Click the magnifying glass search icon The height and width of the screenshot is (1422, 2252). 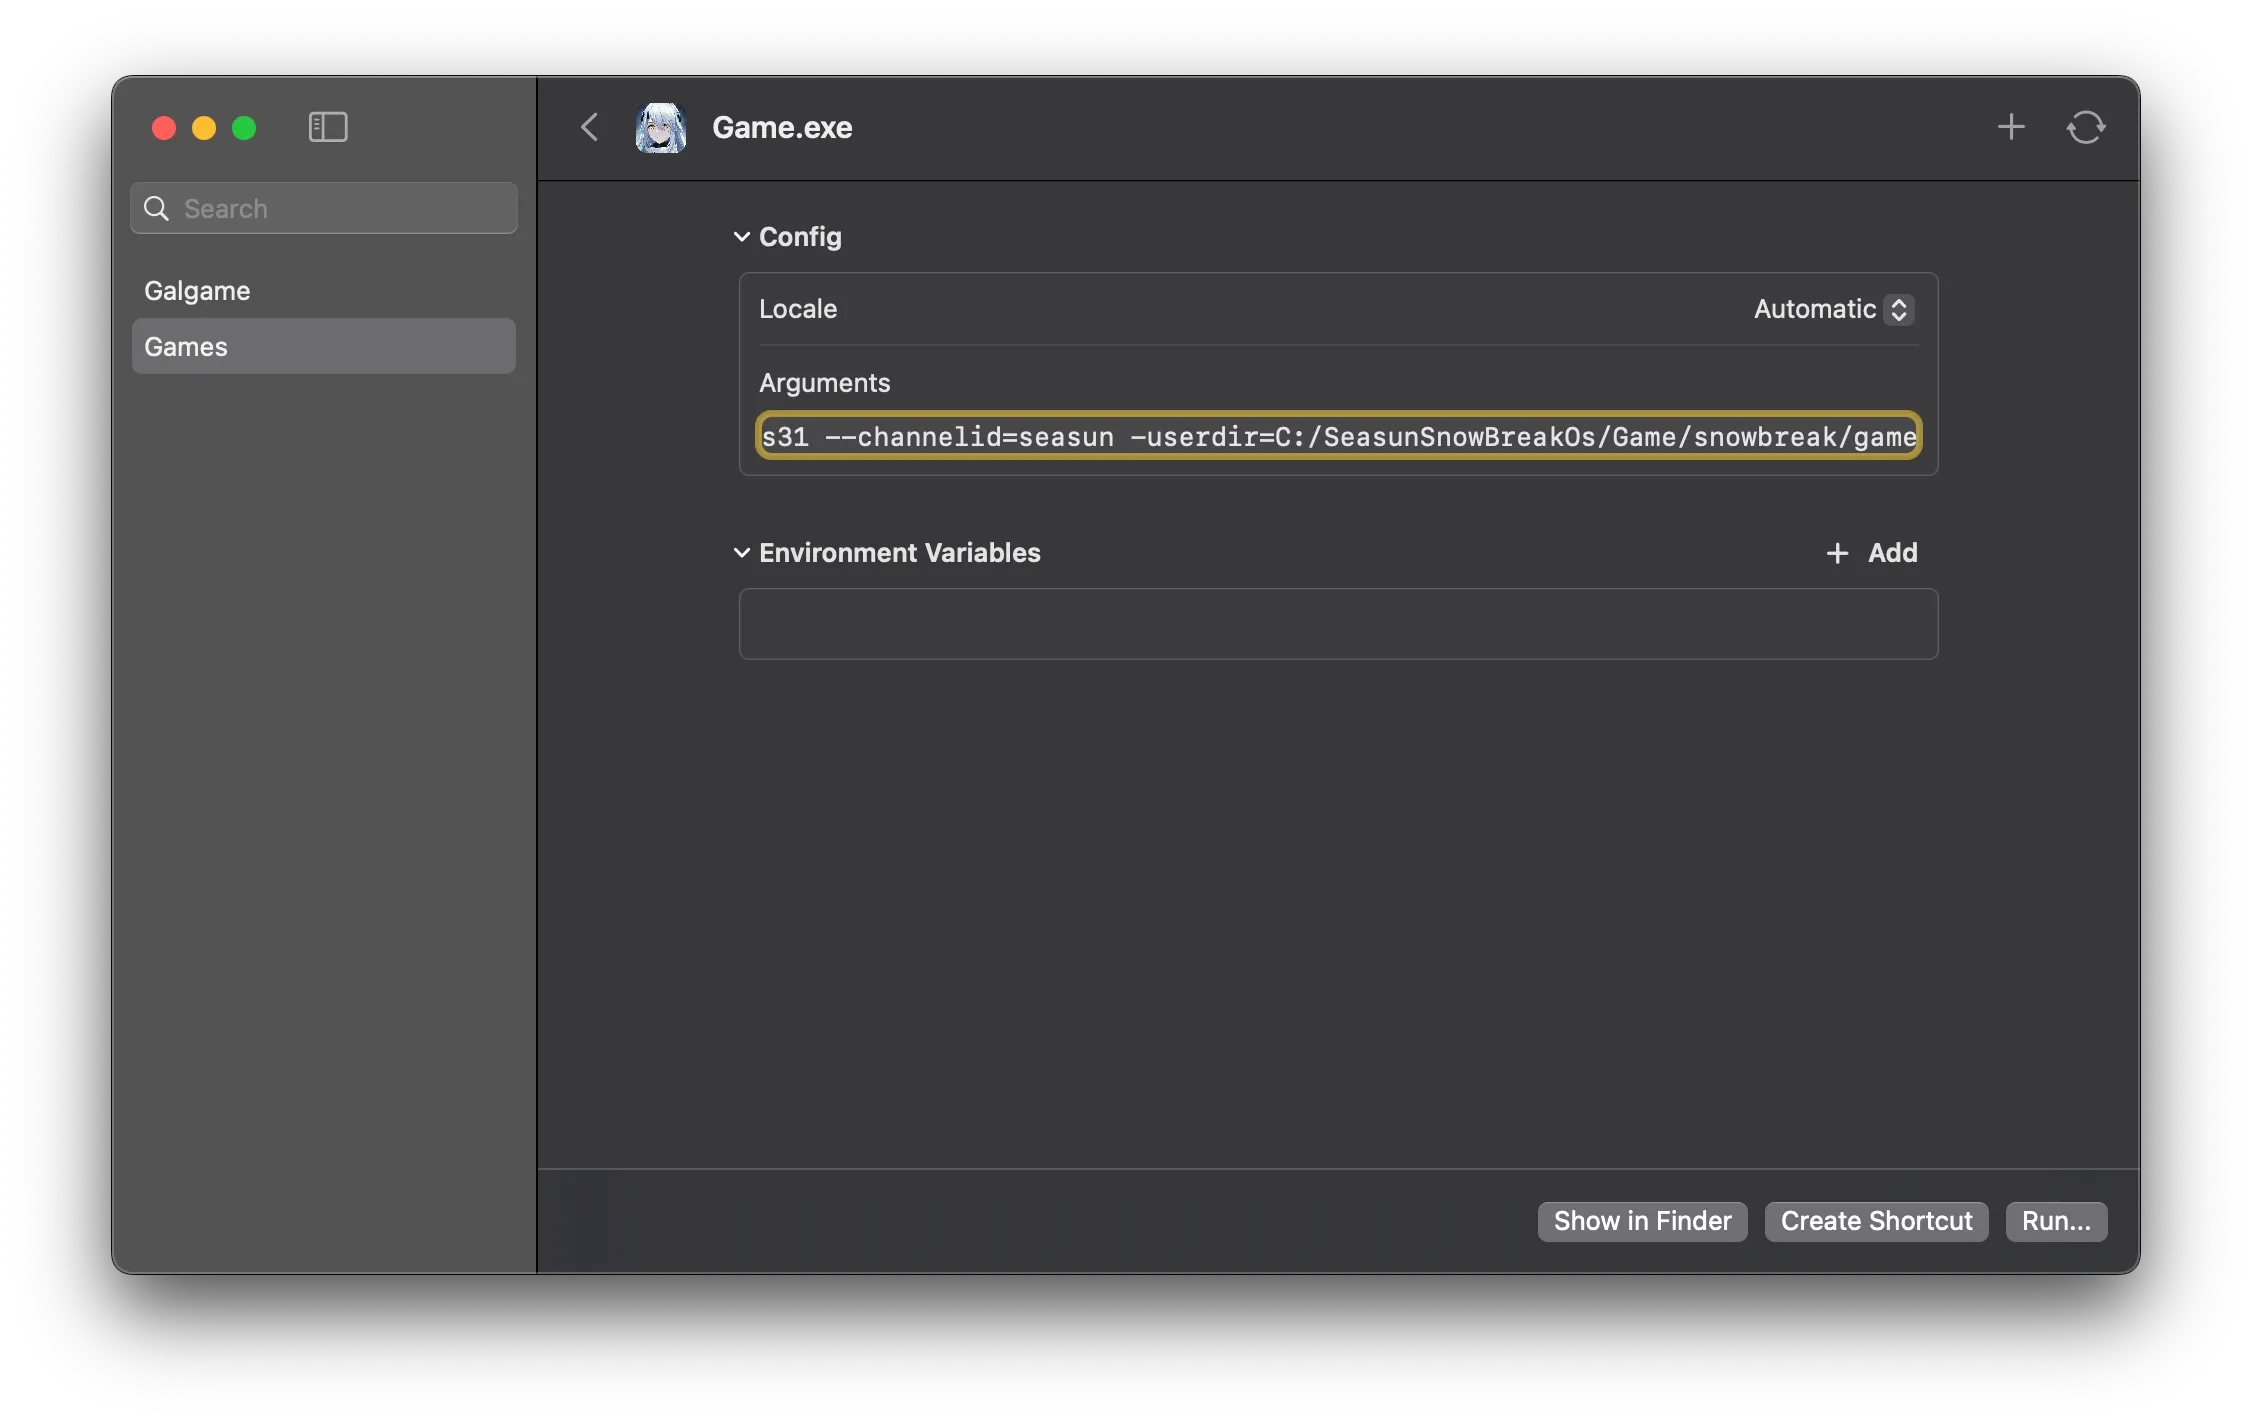[x=156, y=208]
